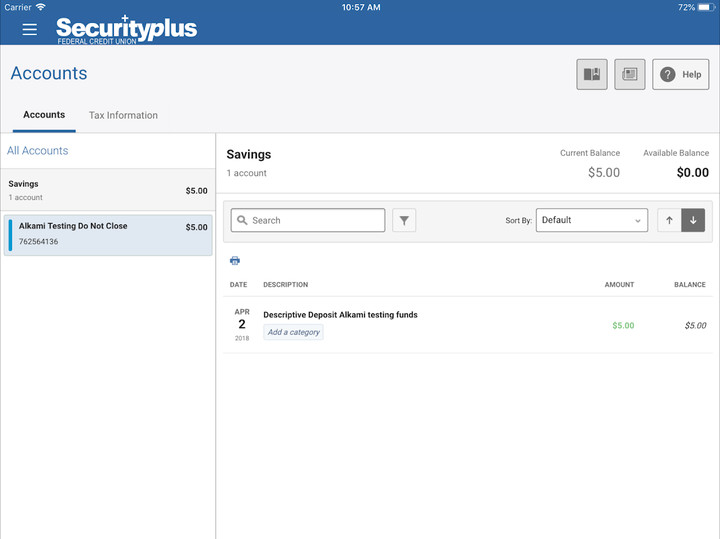Click the green $5.00 transaction amount

[x=623, y=326]
